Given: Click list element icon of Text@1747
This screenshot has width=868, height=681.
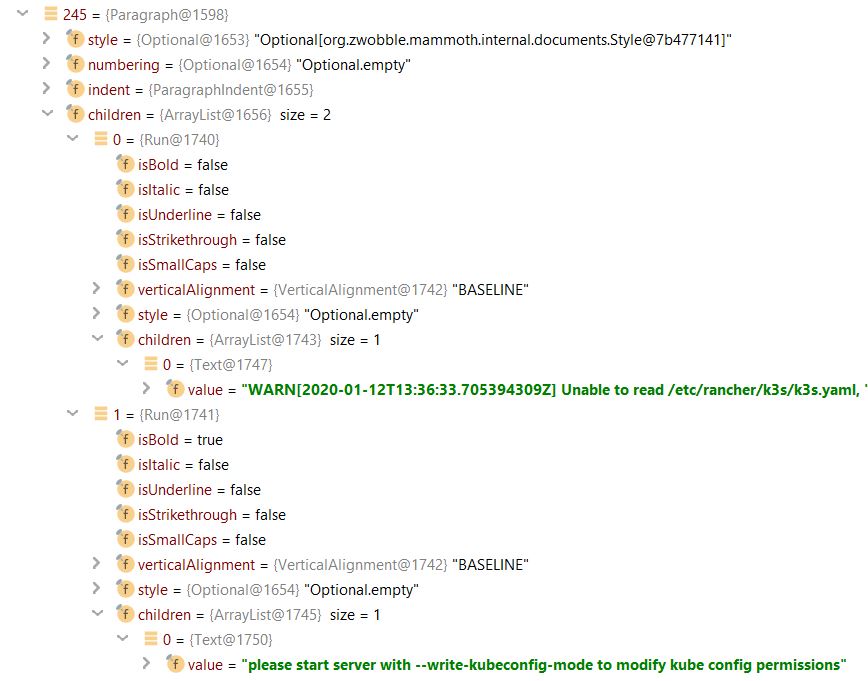Looking at the screenshot, I should (x=151, y=364).
